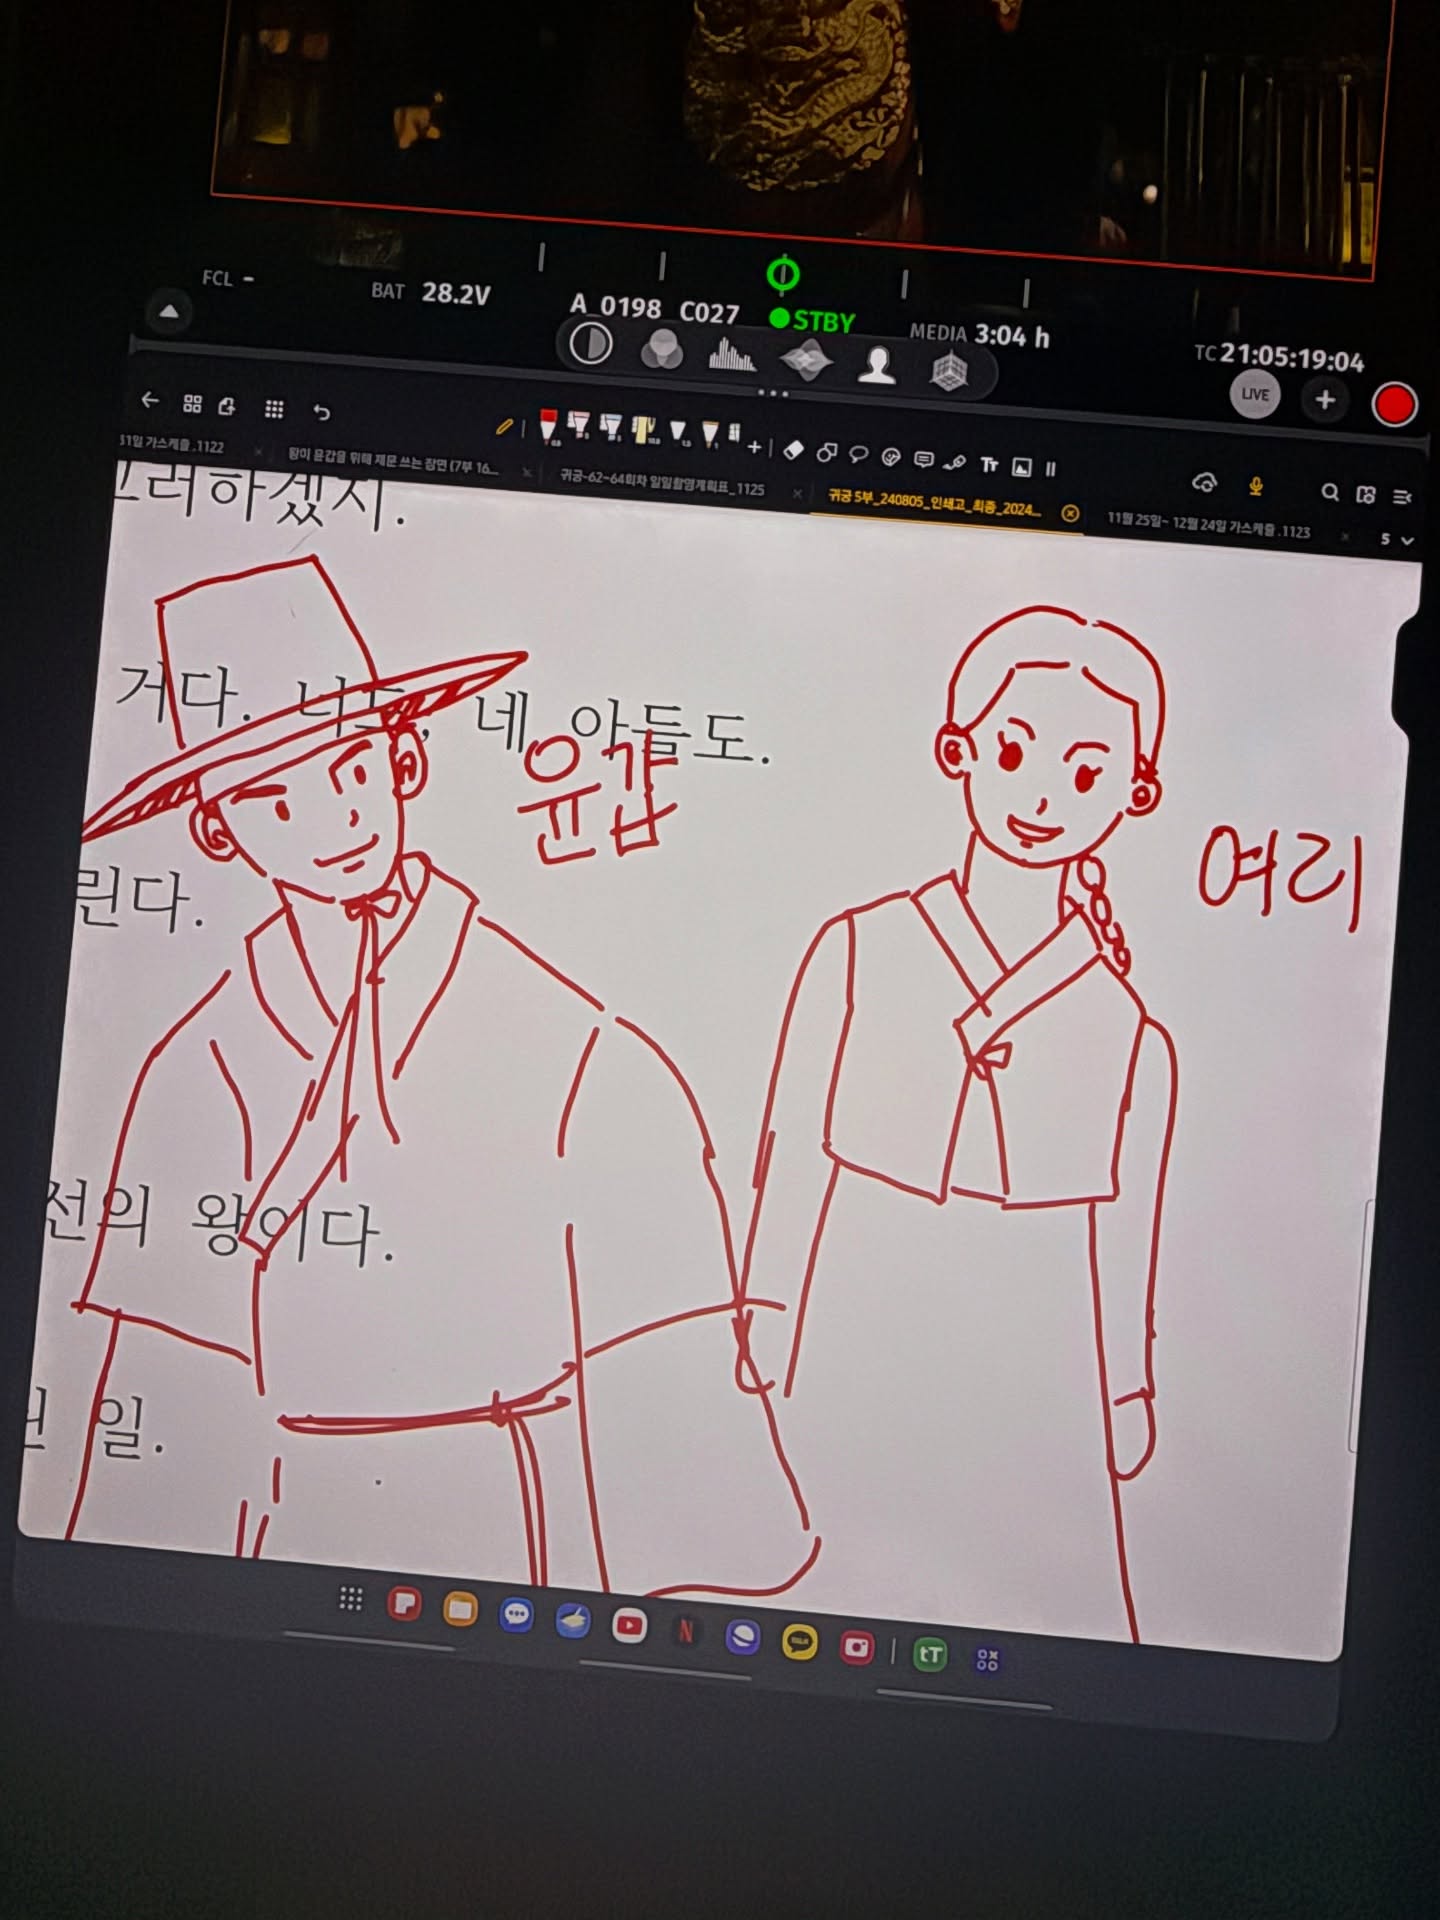This screenshot has width=1440, height=1920.
Task: Select the eraser tool
Action: coord(793,450)
